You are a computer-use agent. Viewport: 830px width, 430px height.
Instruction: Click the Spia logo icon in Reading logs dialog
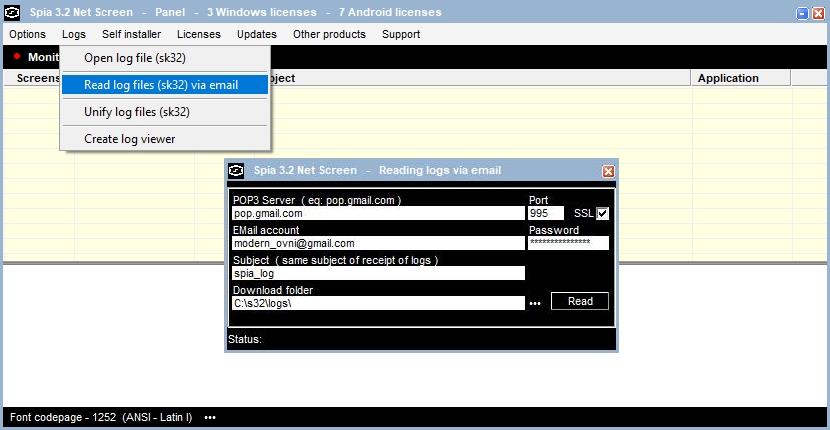click(x=236, y=171)
